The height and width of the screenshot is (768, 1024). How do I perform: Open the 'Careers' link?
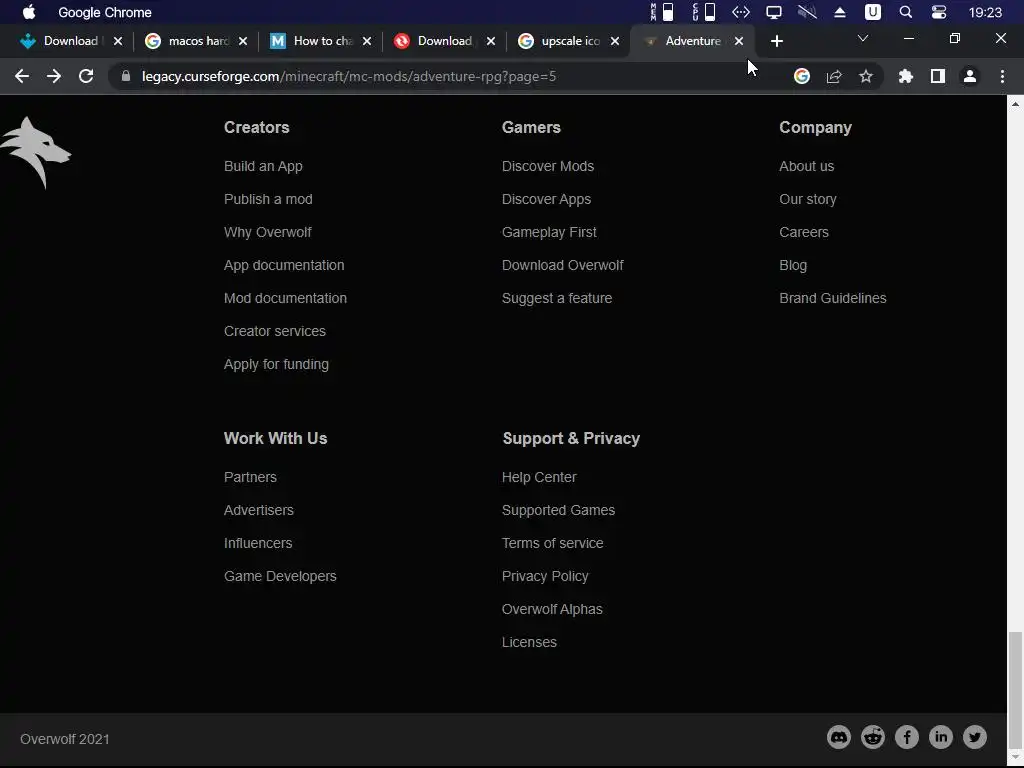pos(804,232)
